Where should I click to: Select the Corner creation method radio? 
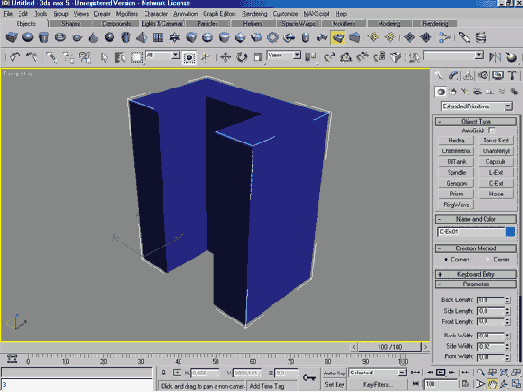[446, 260]
